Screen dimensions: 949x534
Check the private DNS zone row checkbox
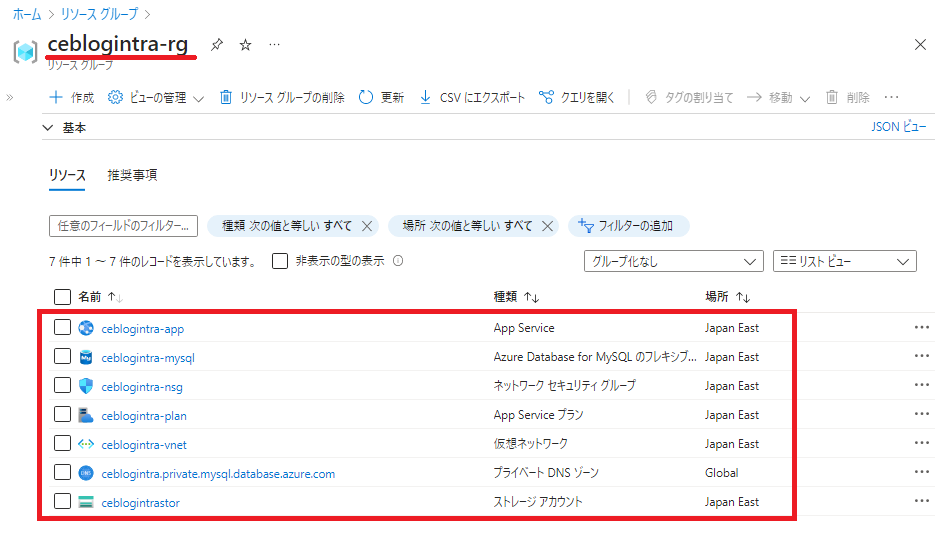[x=62, y=472]
